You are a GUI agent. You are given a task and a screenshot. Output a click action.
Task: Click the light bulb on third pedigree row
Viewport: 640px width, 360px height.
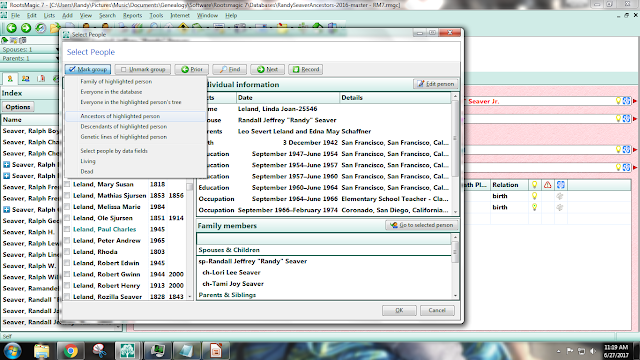pyautogui.click(x=618, y=150)
